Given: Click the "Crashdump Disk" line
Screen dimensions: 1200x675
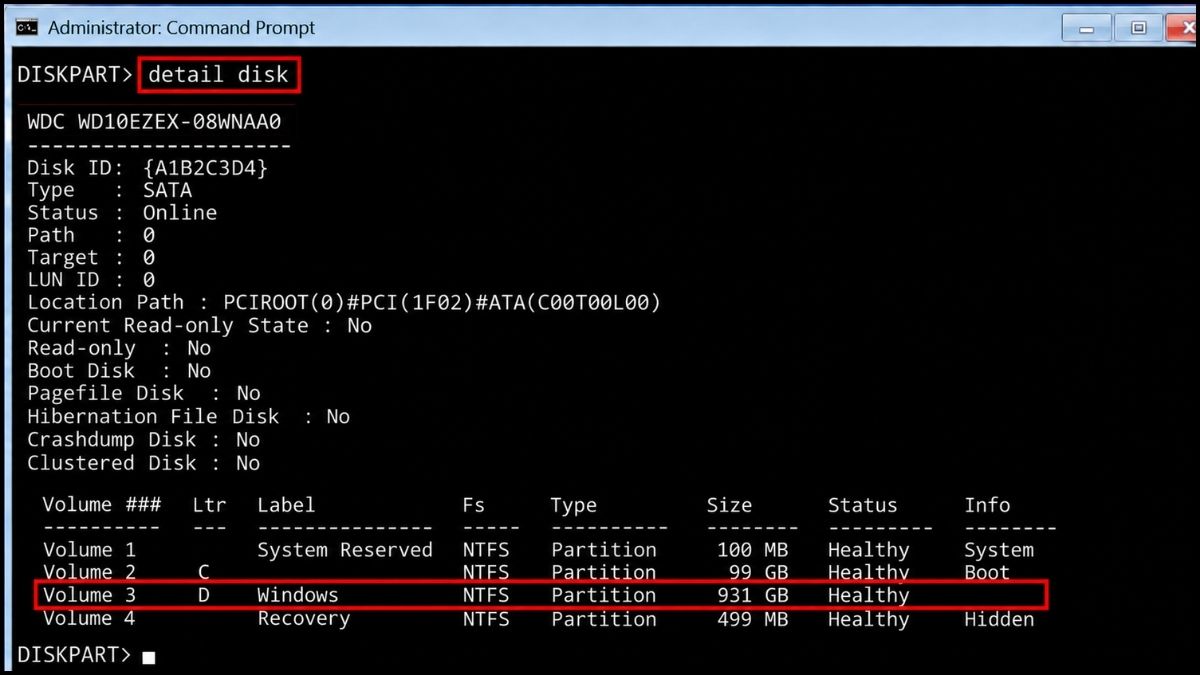Looking at the screenshot, I should point(143,439).
